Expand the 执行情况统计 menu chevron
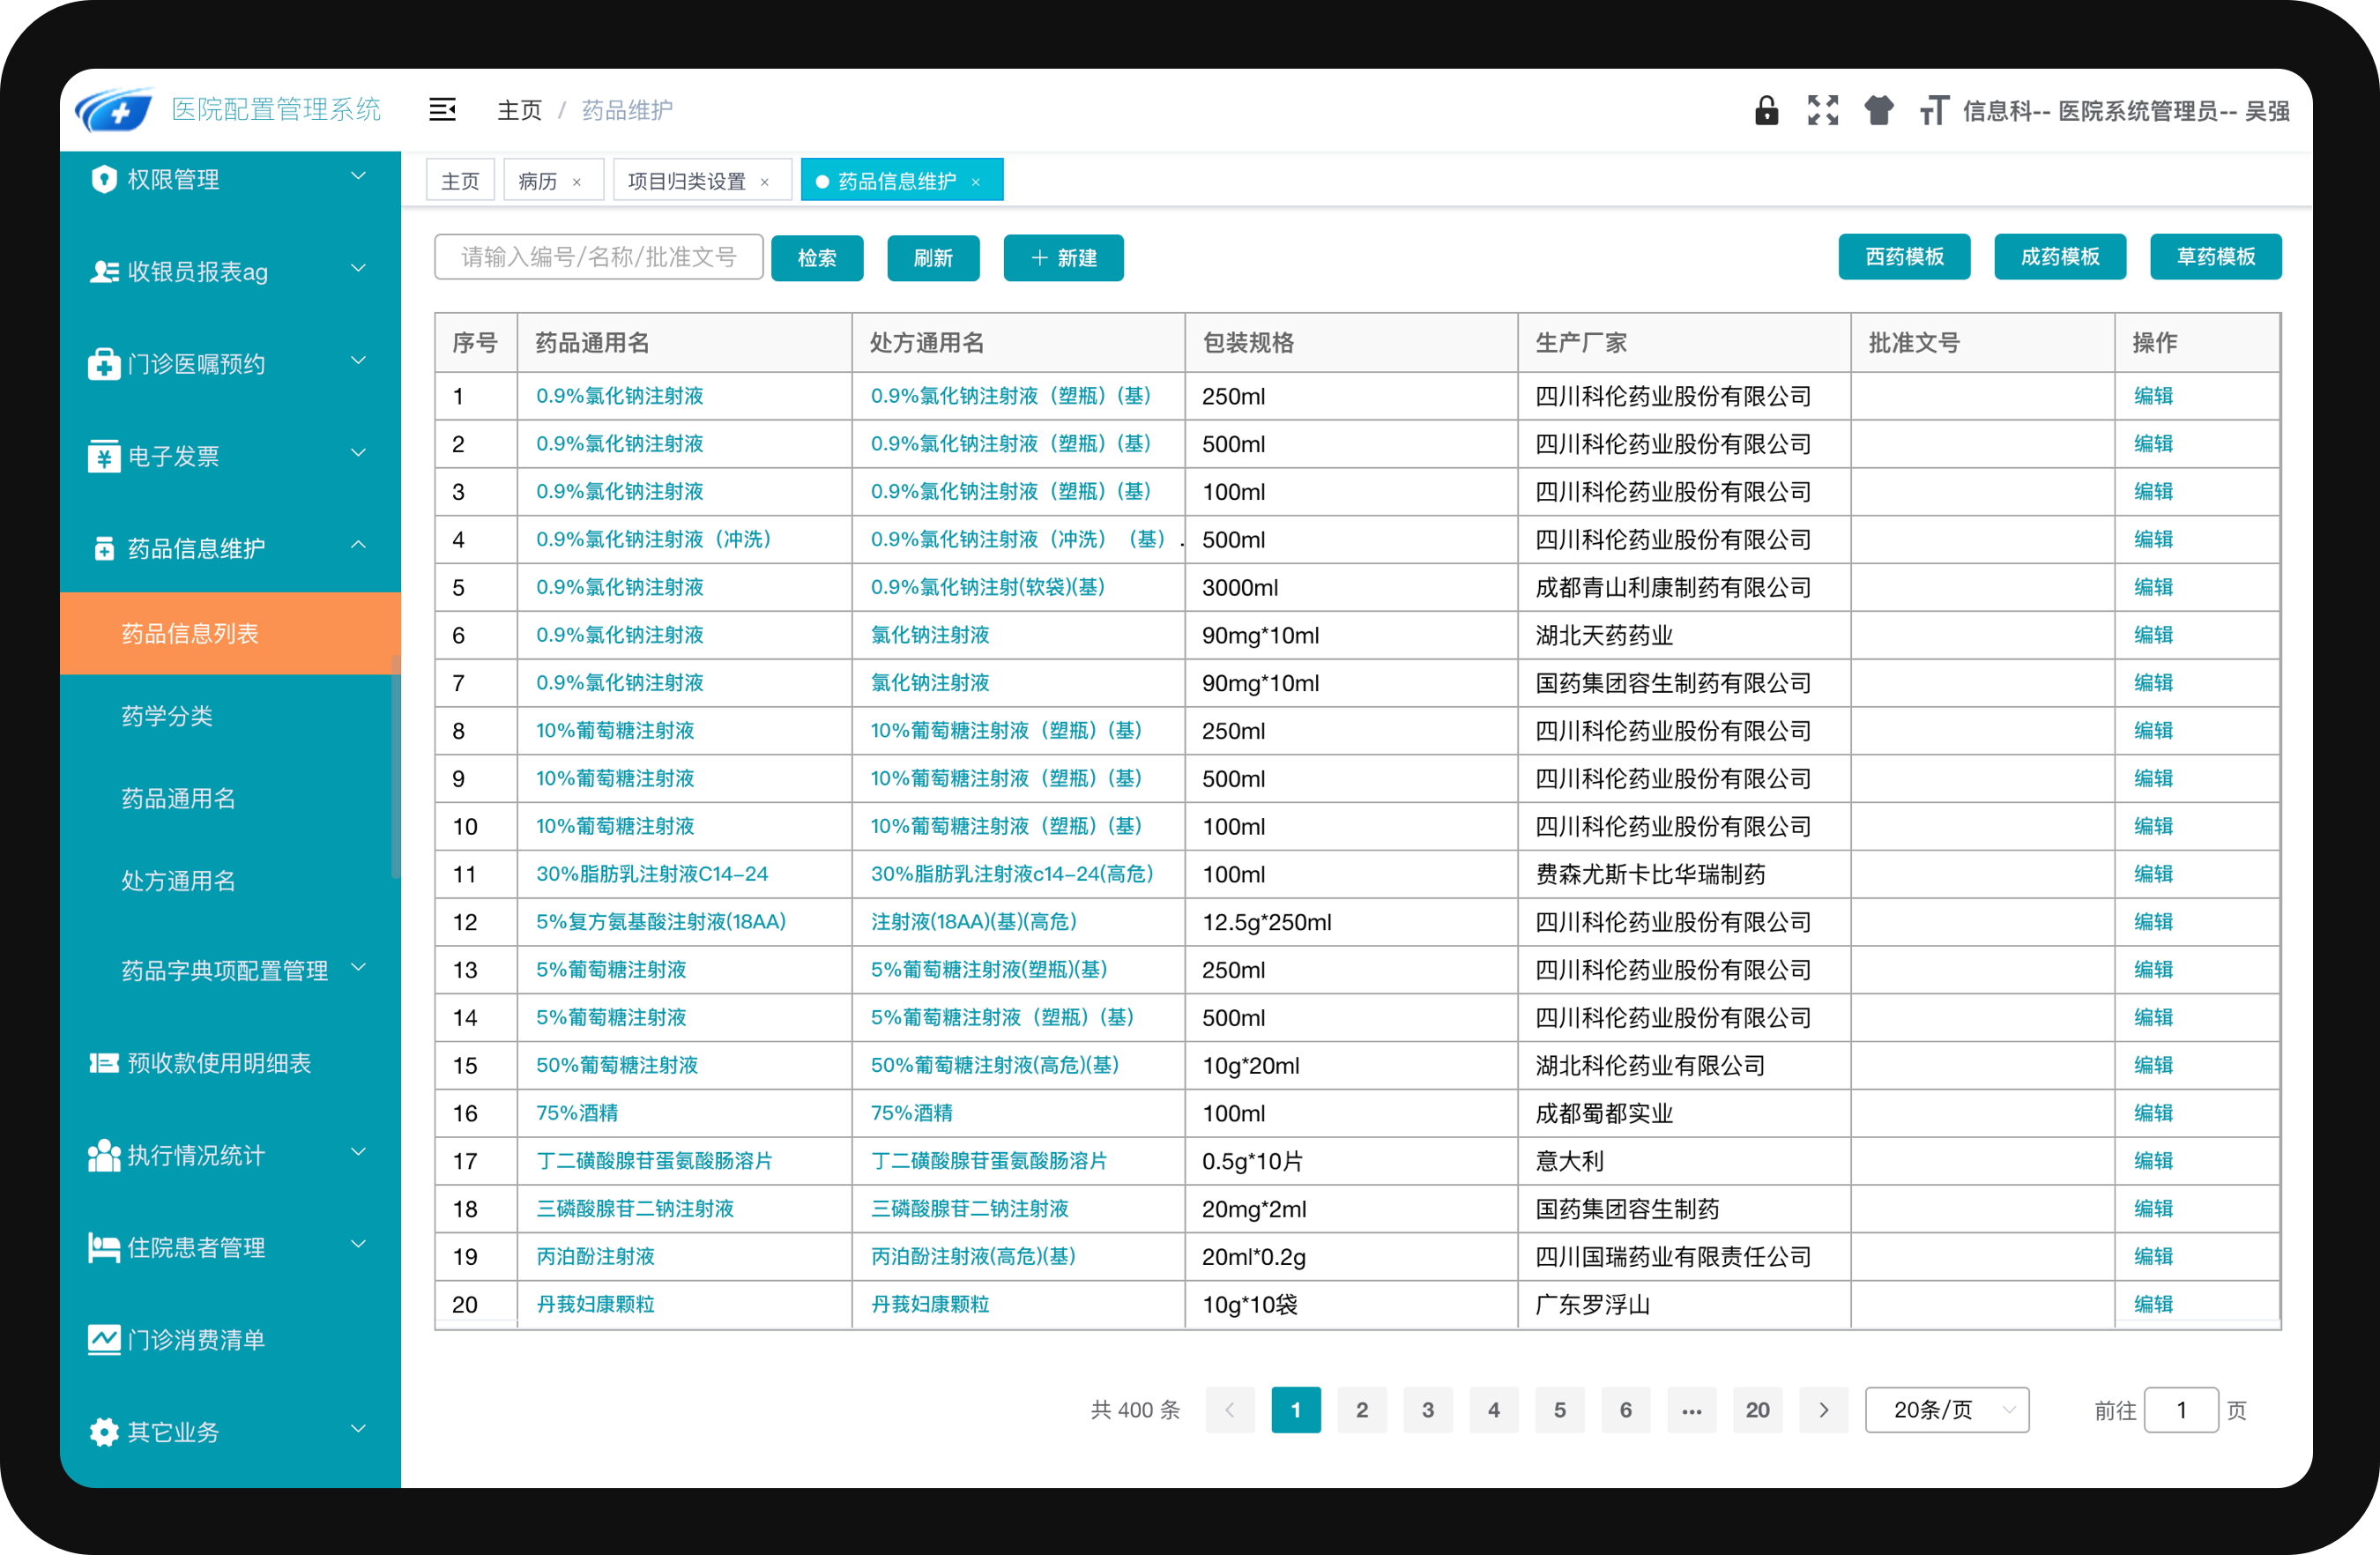The width and height of the screenshot is (2380, 1555). tap(358, 1152)
